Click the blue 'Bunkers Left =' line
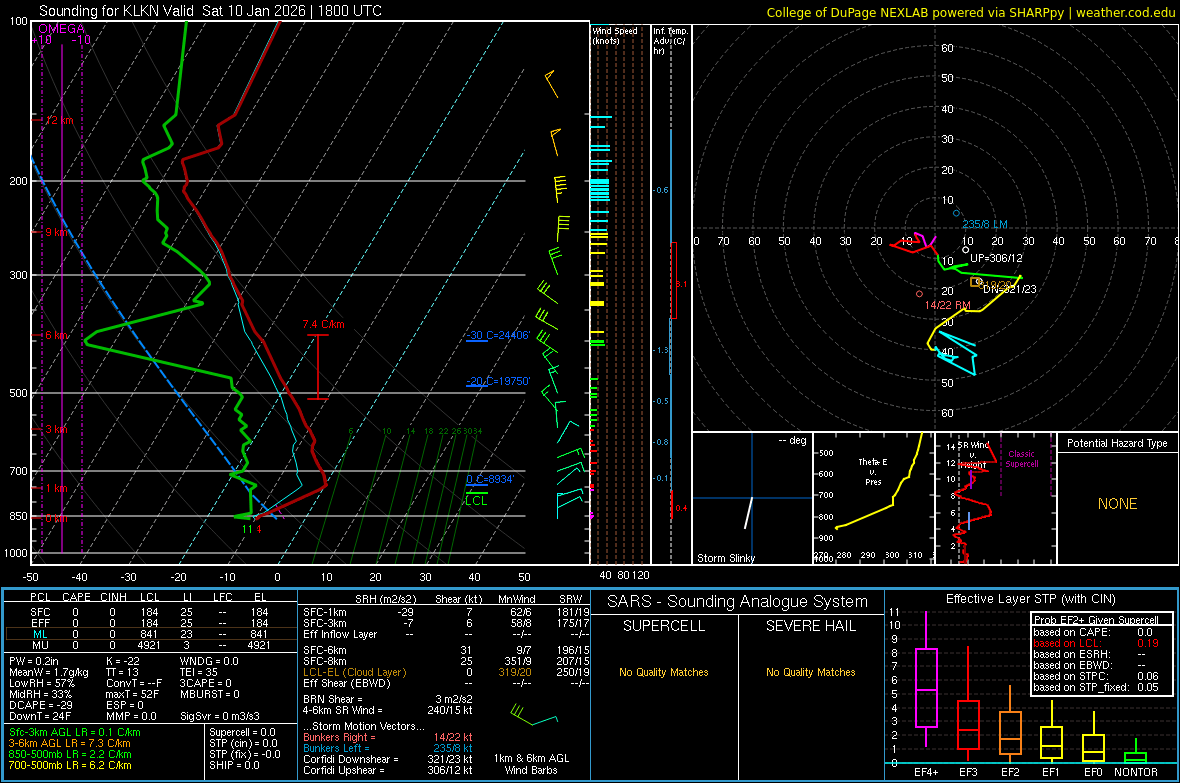This screenshot has width=1180, height=783. (x=388, y=748)
